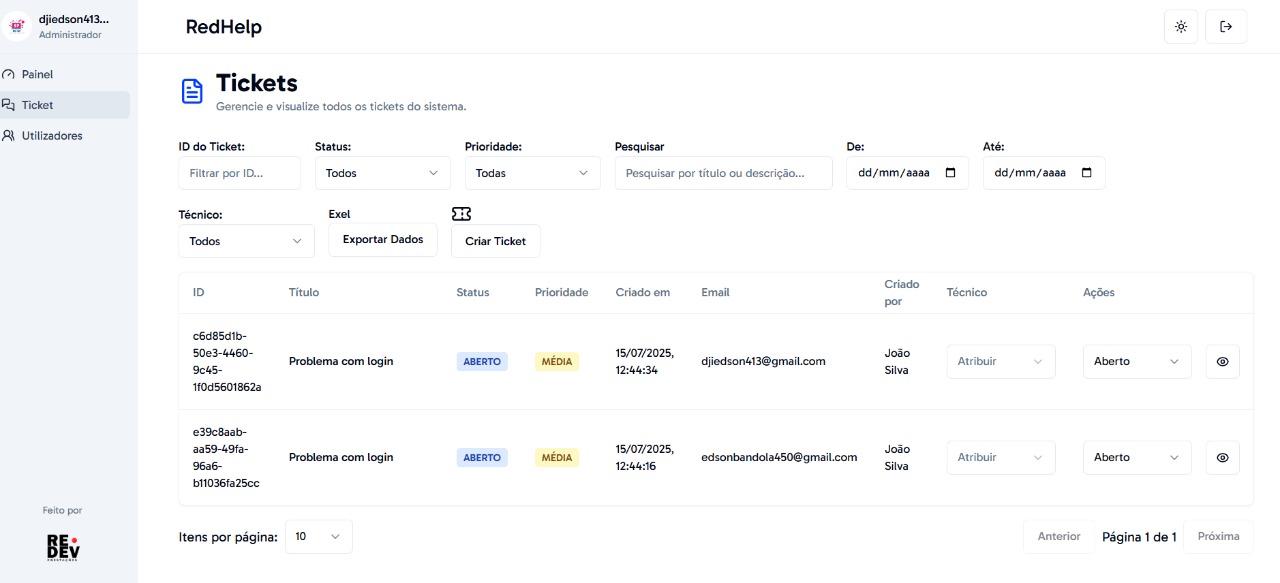Viewport: 1280px width, 583px height.
Task: Switch to the Painel sidebar section
Action: 36,74
